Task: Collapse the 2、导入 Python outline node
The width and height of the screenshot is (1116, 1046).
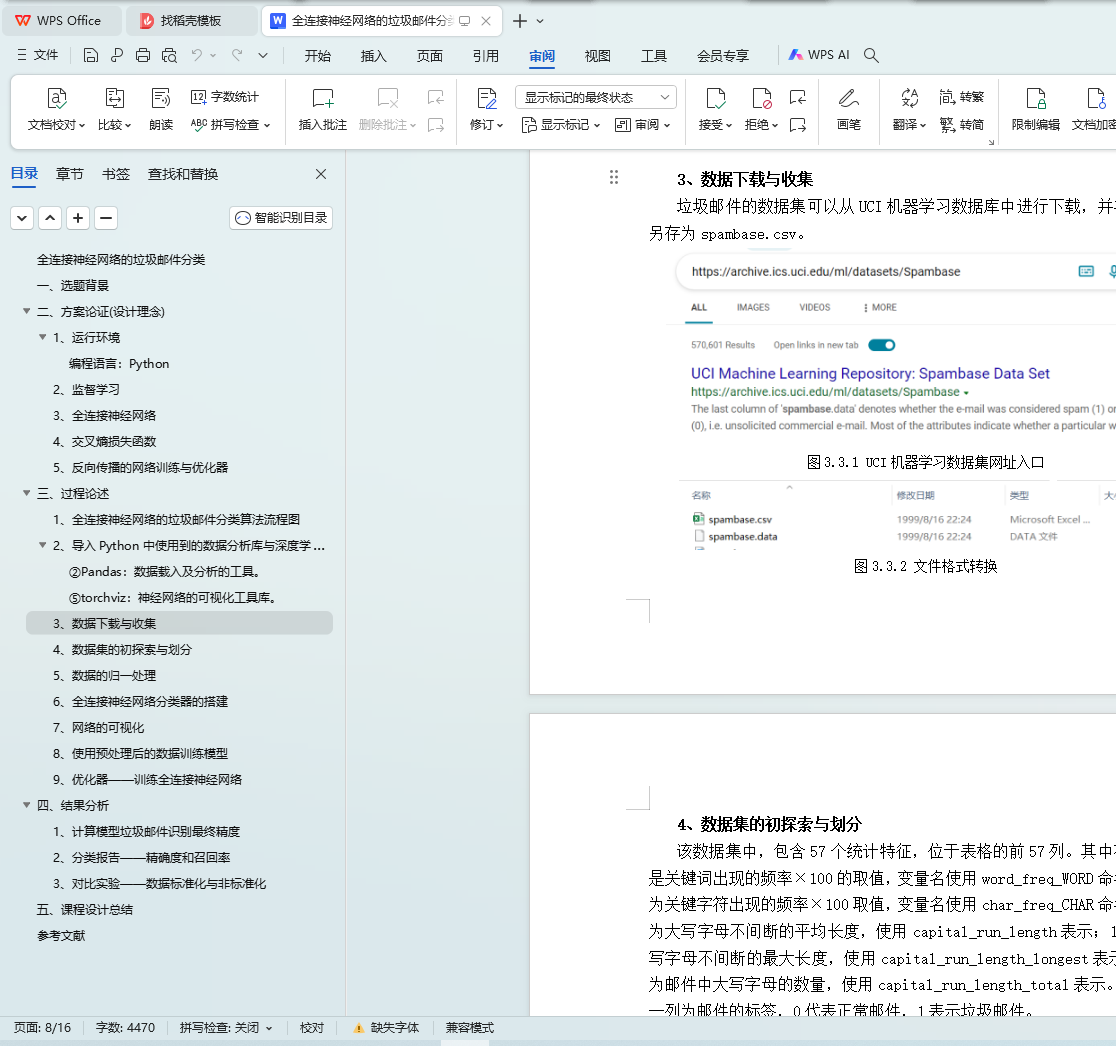Action: (x=43, y=545)
